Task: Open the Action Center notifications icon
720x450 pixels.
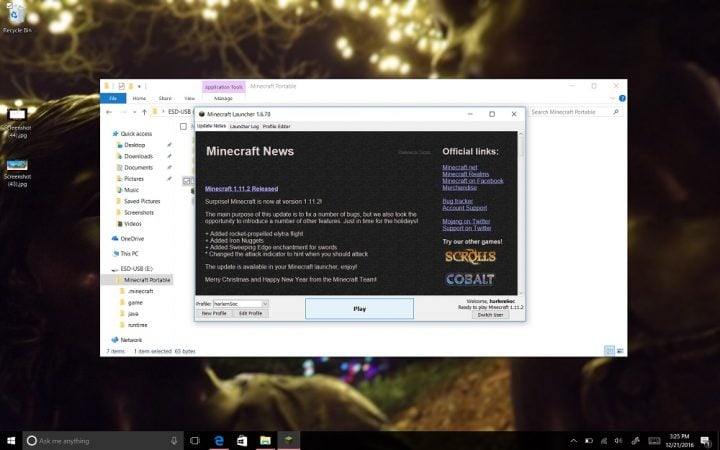Action: click(706, 441)
